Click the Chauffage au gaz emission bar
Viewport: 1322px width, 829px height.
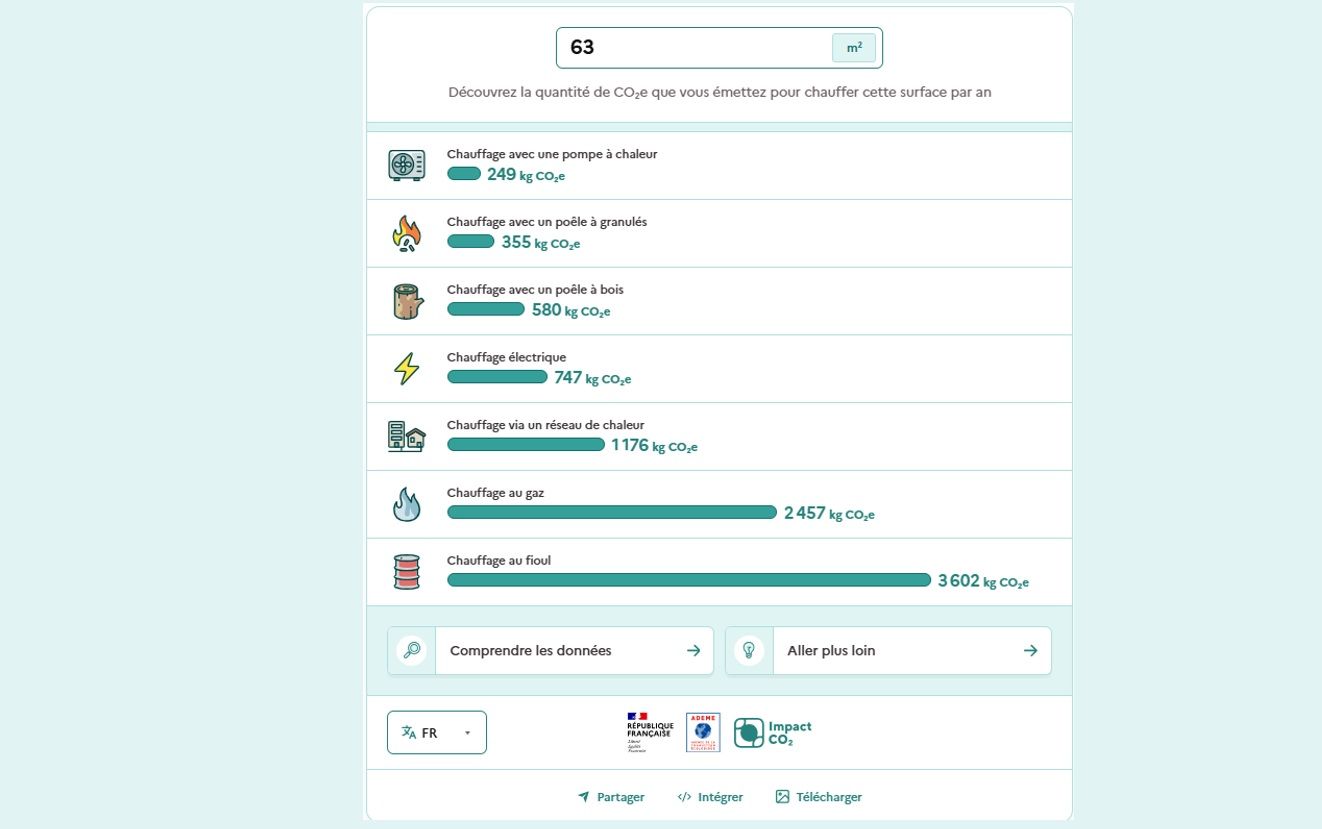pos(611,512)
